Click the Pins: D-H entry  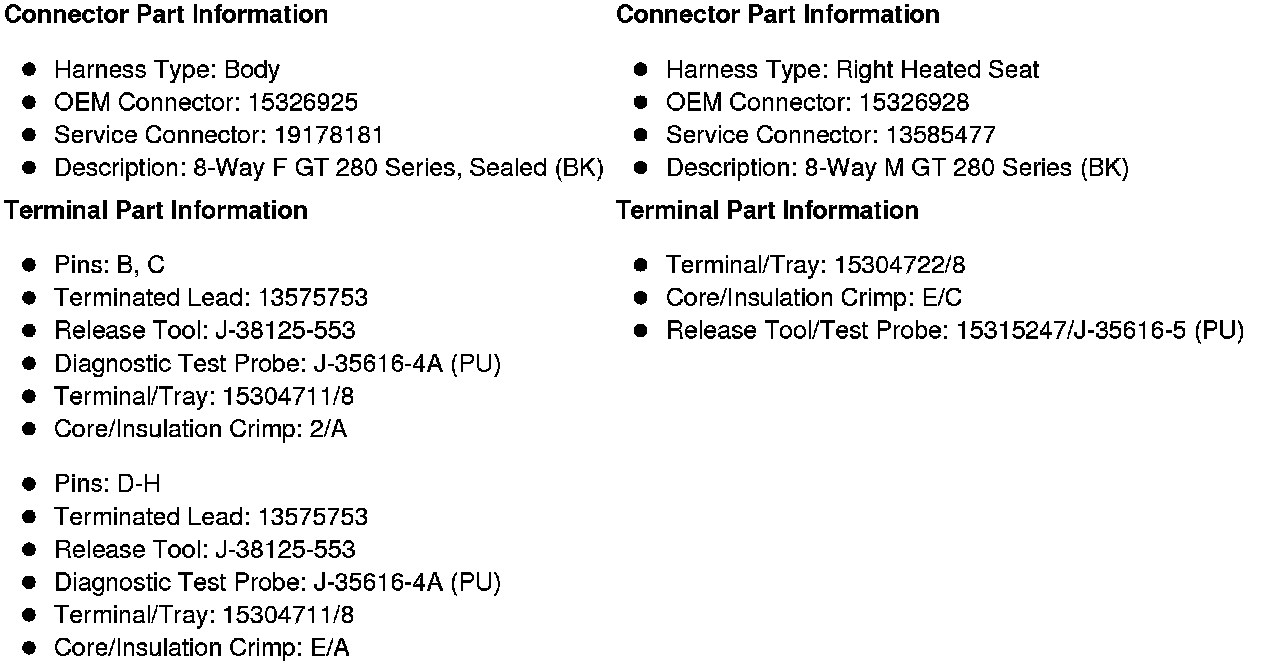point(107,484)
